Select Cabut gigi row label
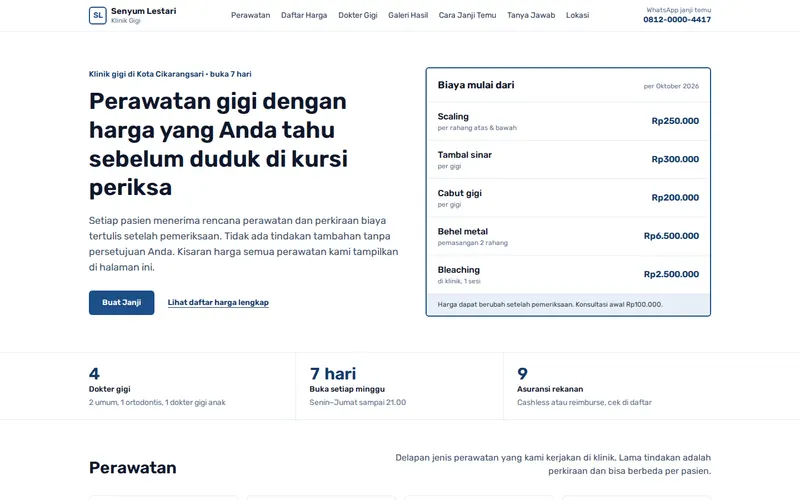The image size is (800, 500). click(460, 193)
